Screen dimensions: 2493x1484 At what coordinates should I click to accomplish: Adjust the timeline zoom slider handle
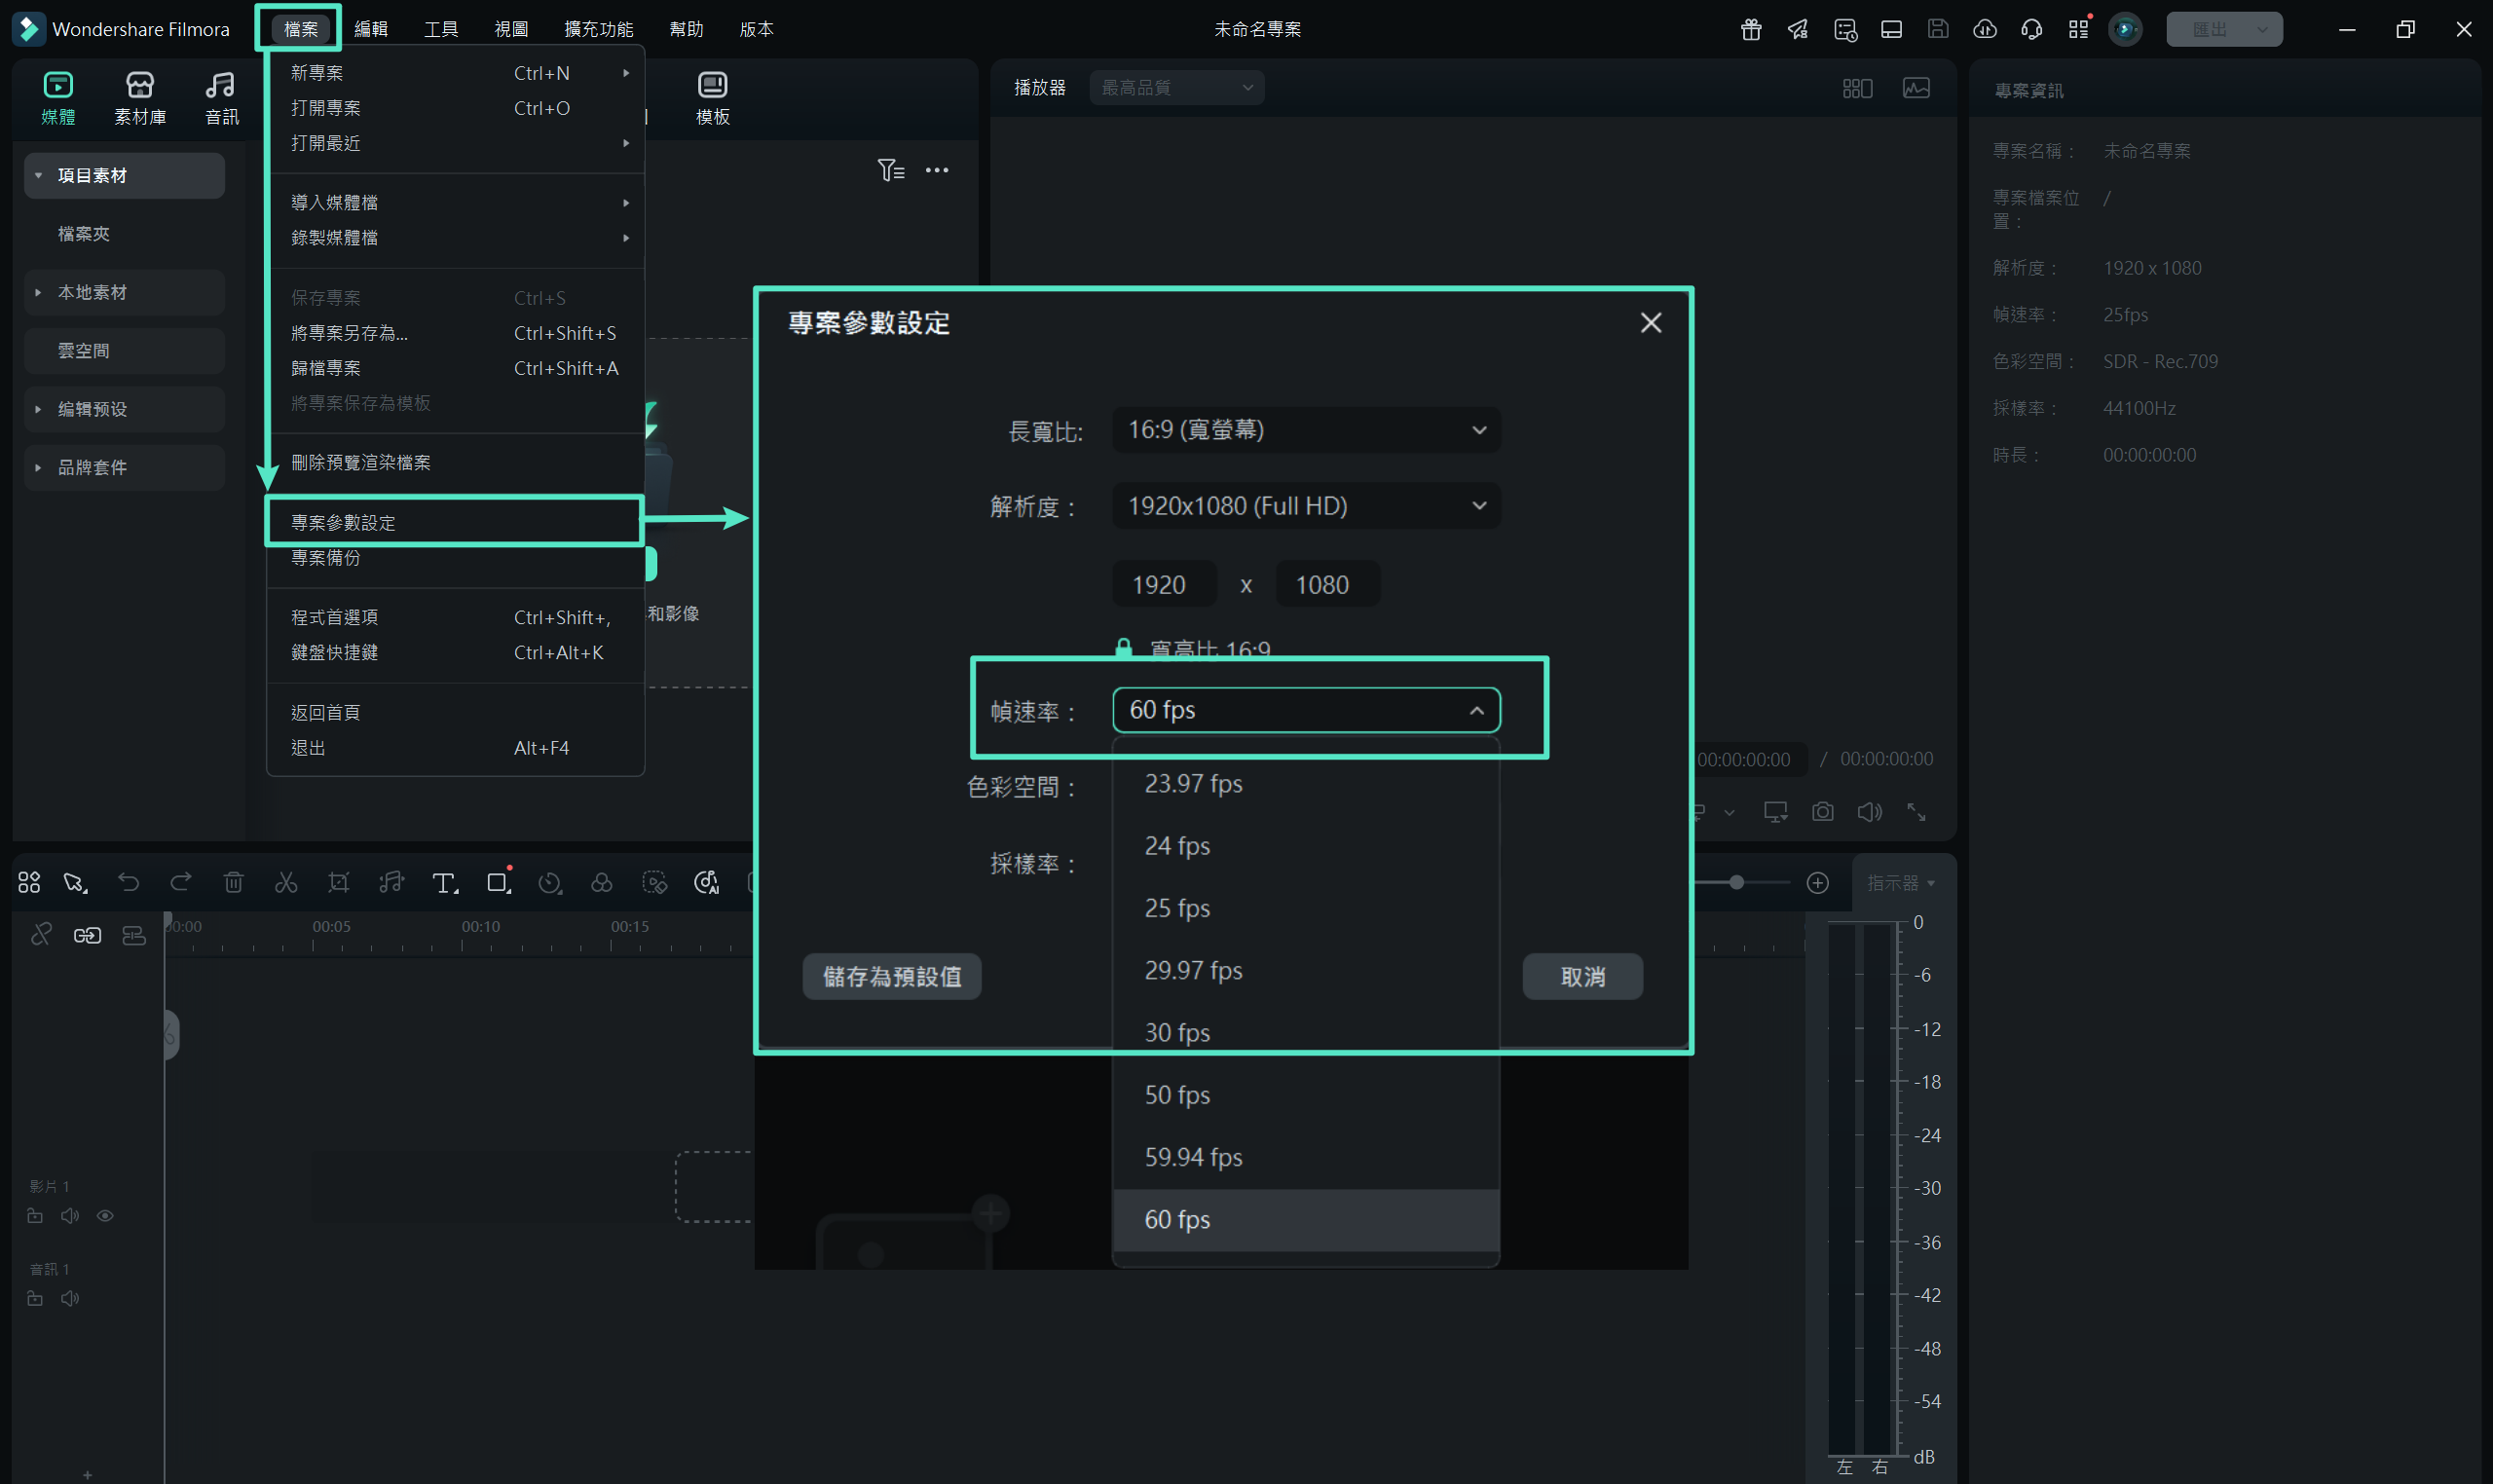click(1736, 883)
